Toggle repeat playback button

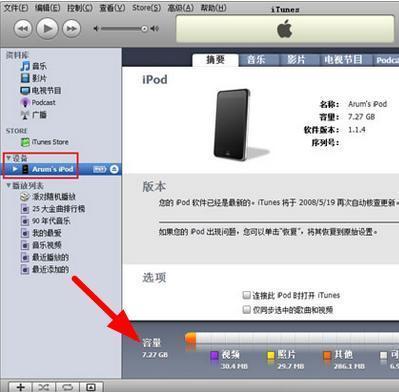(x=67, y=387)
